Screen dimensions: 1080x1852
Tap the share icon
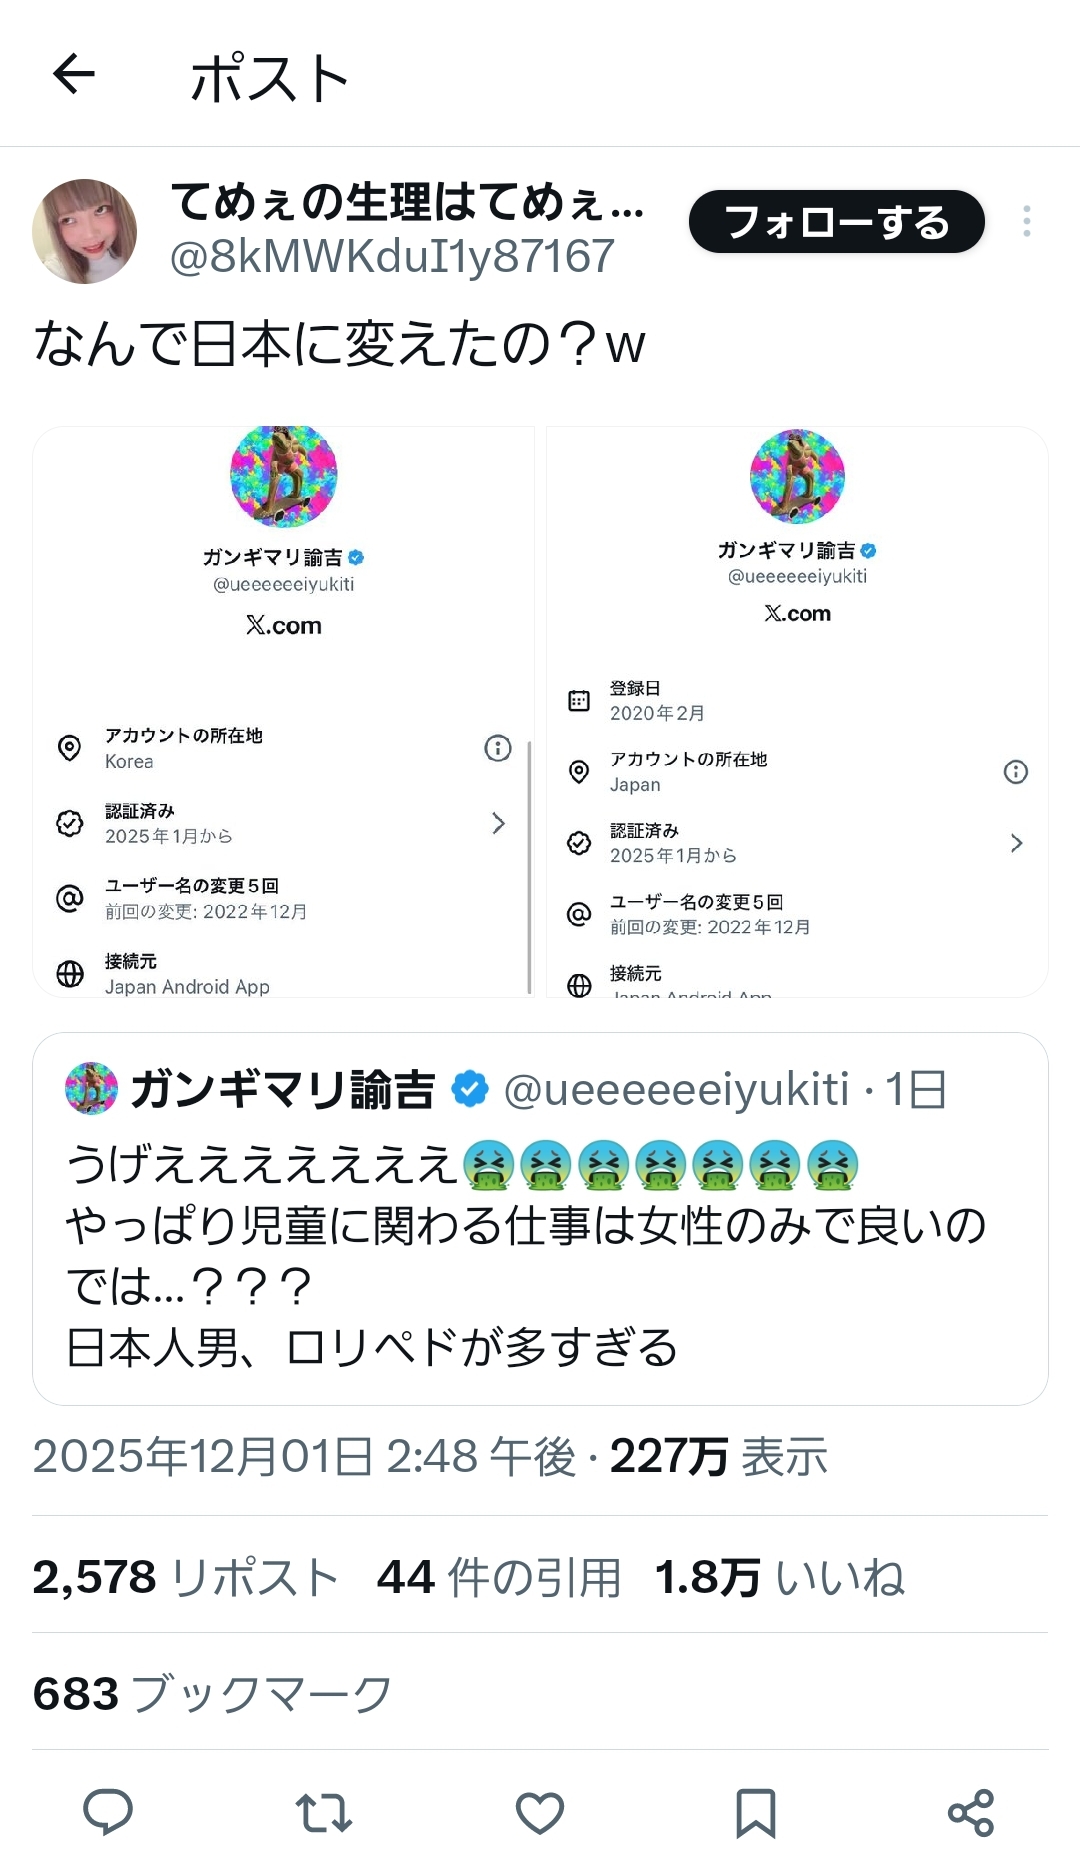(970, 1811)
